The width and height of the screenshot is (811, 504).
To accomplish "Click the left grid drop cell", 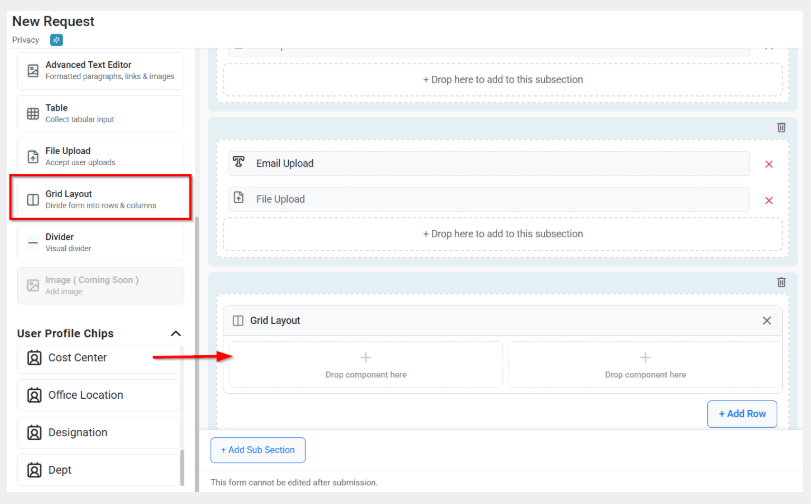I will [365, 364].
